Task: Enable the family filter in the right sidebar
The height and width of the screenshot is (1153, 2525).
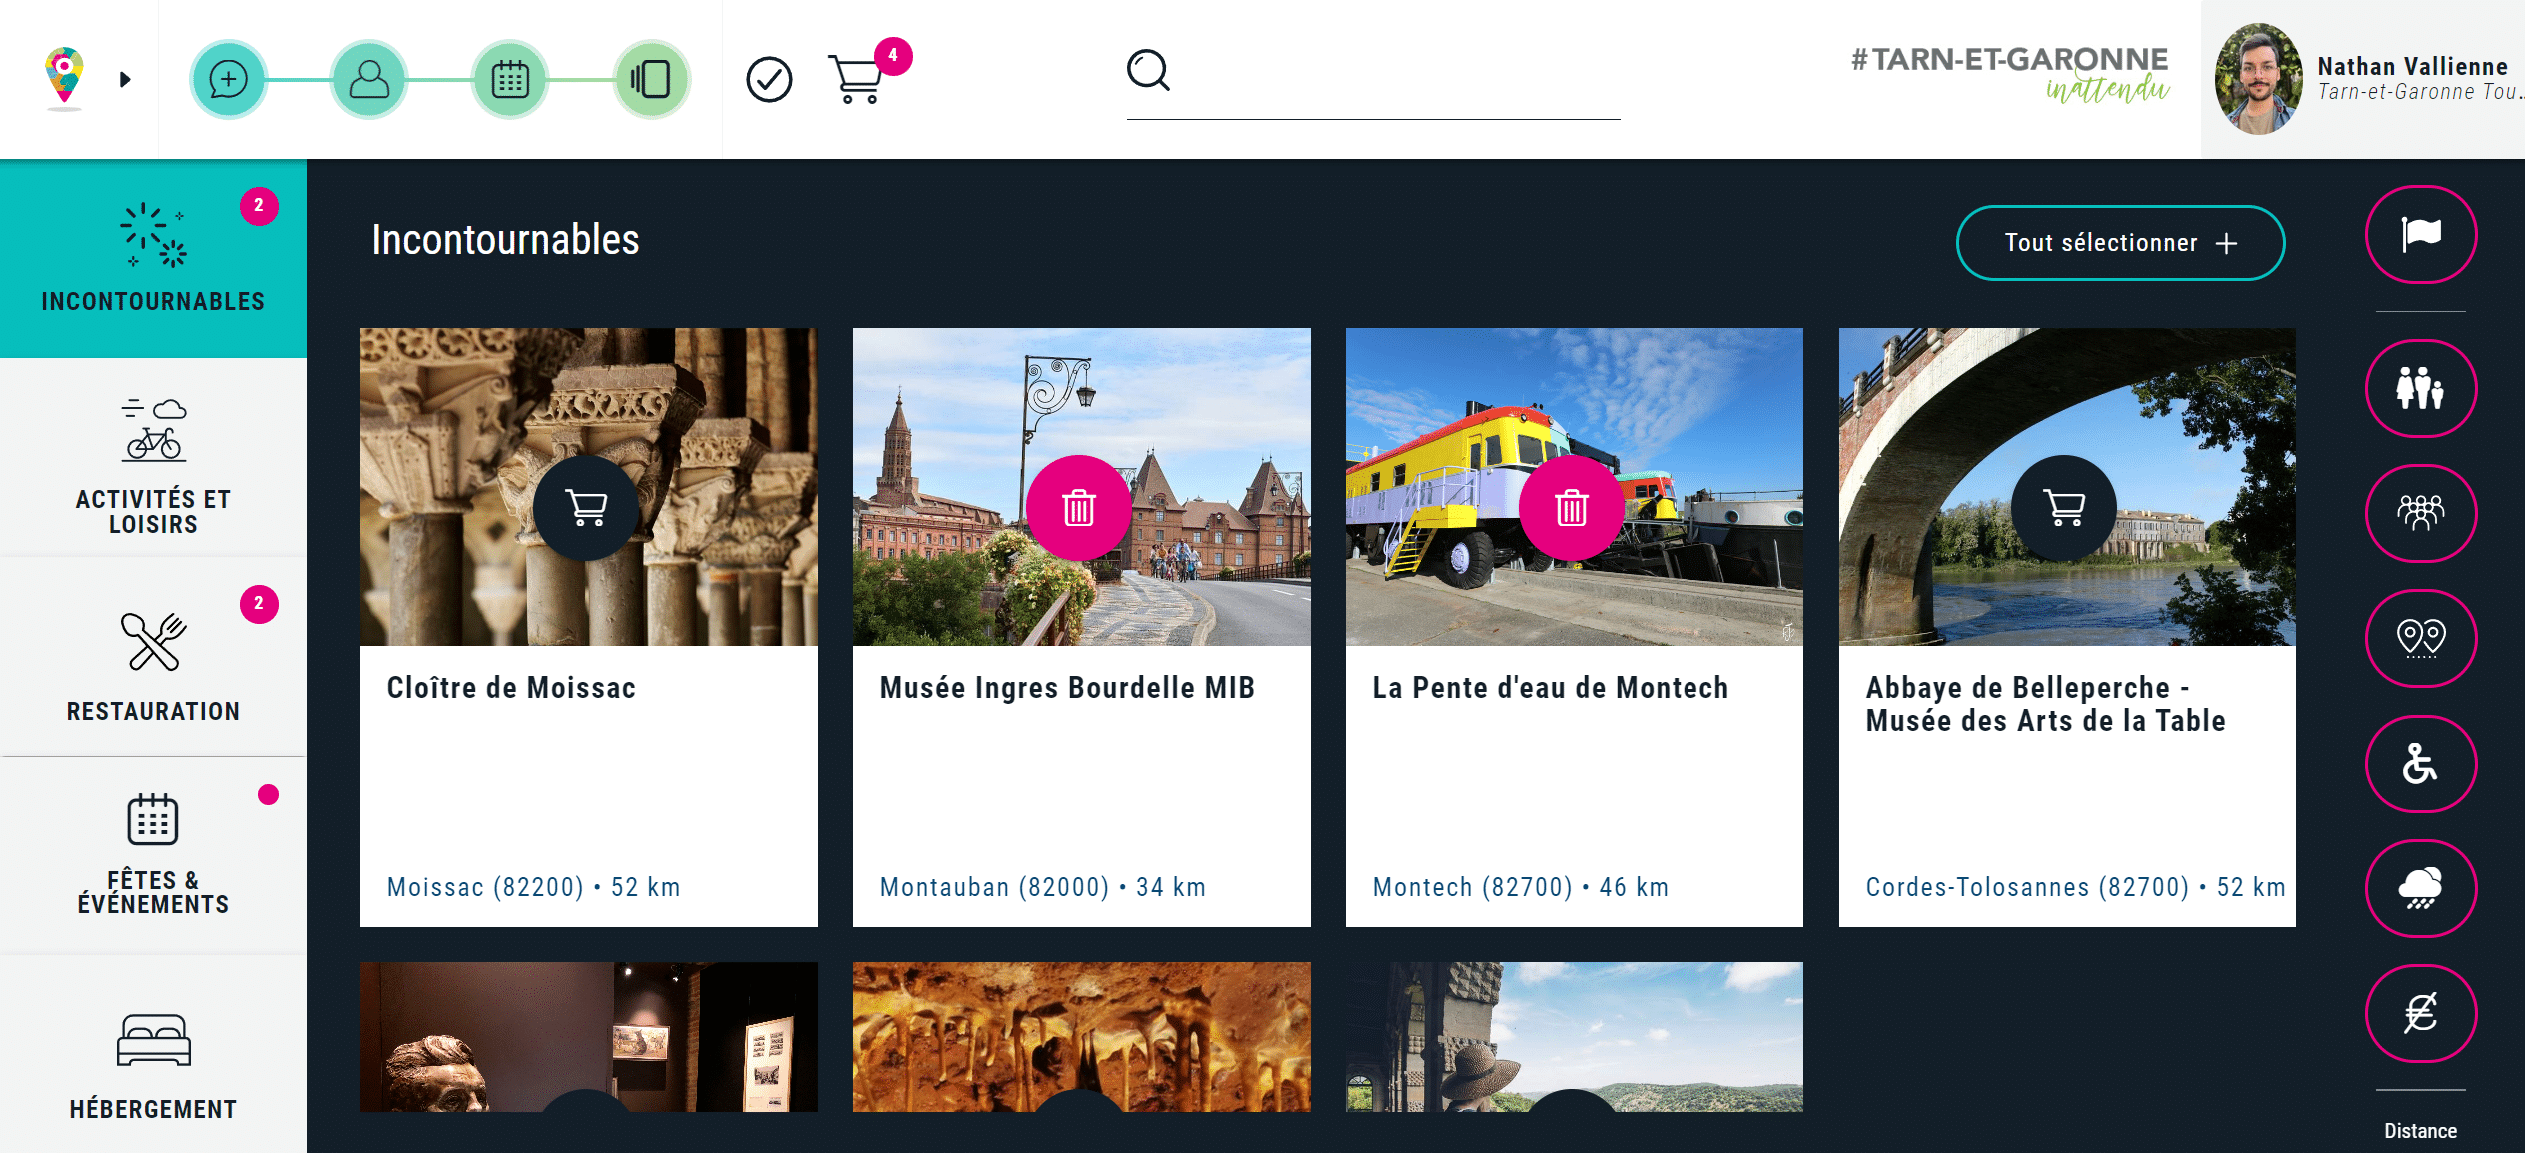Action: pos(2421,388)
